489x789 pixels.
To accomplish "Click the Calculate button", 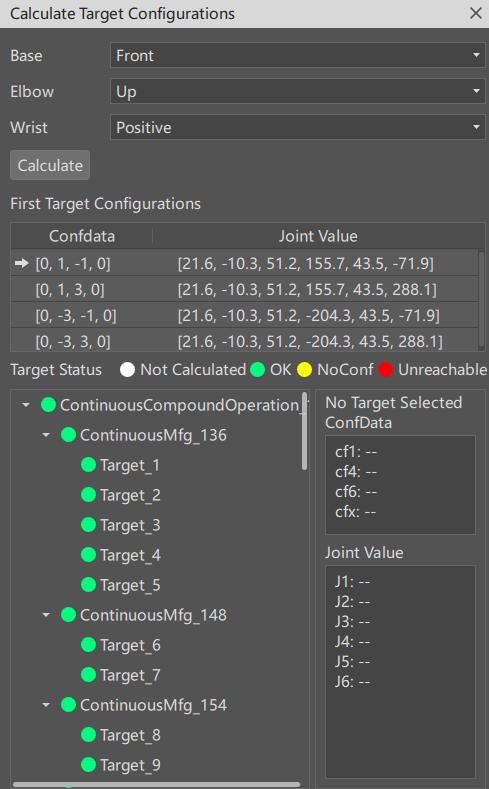I will pyautogui.click(x=50, y=165).
